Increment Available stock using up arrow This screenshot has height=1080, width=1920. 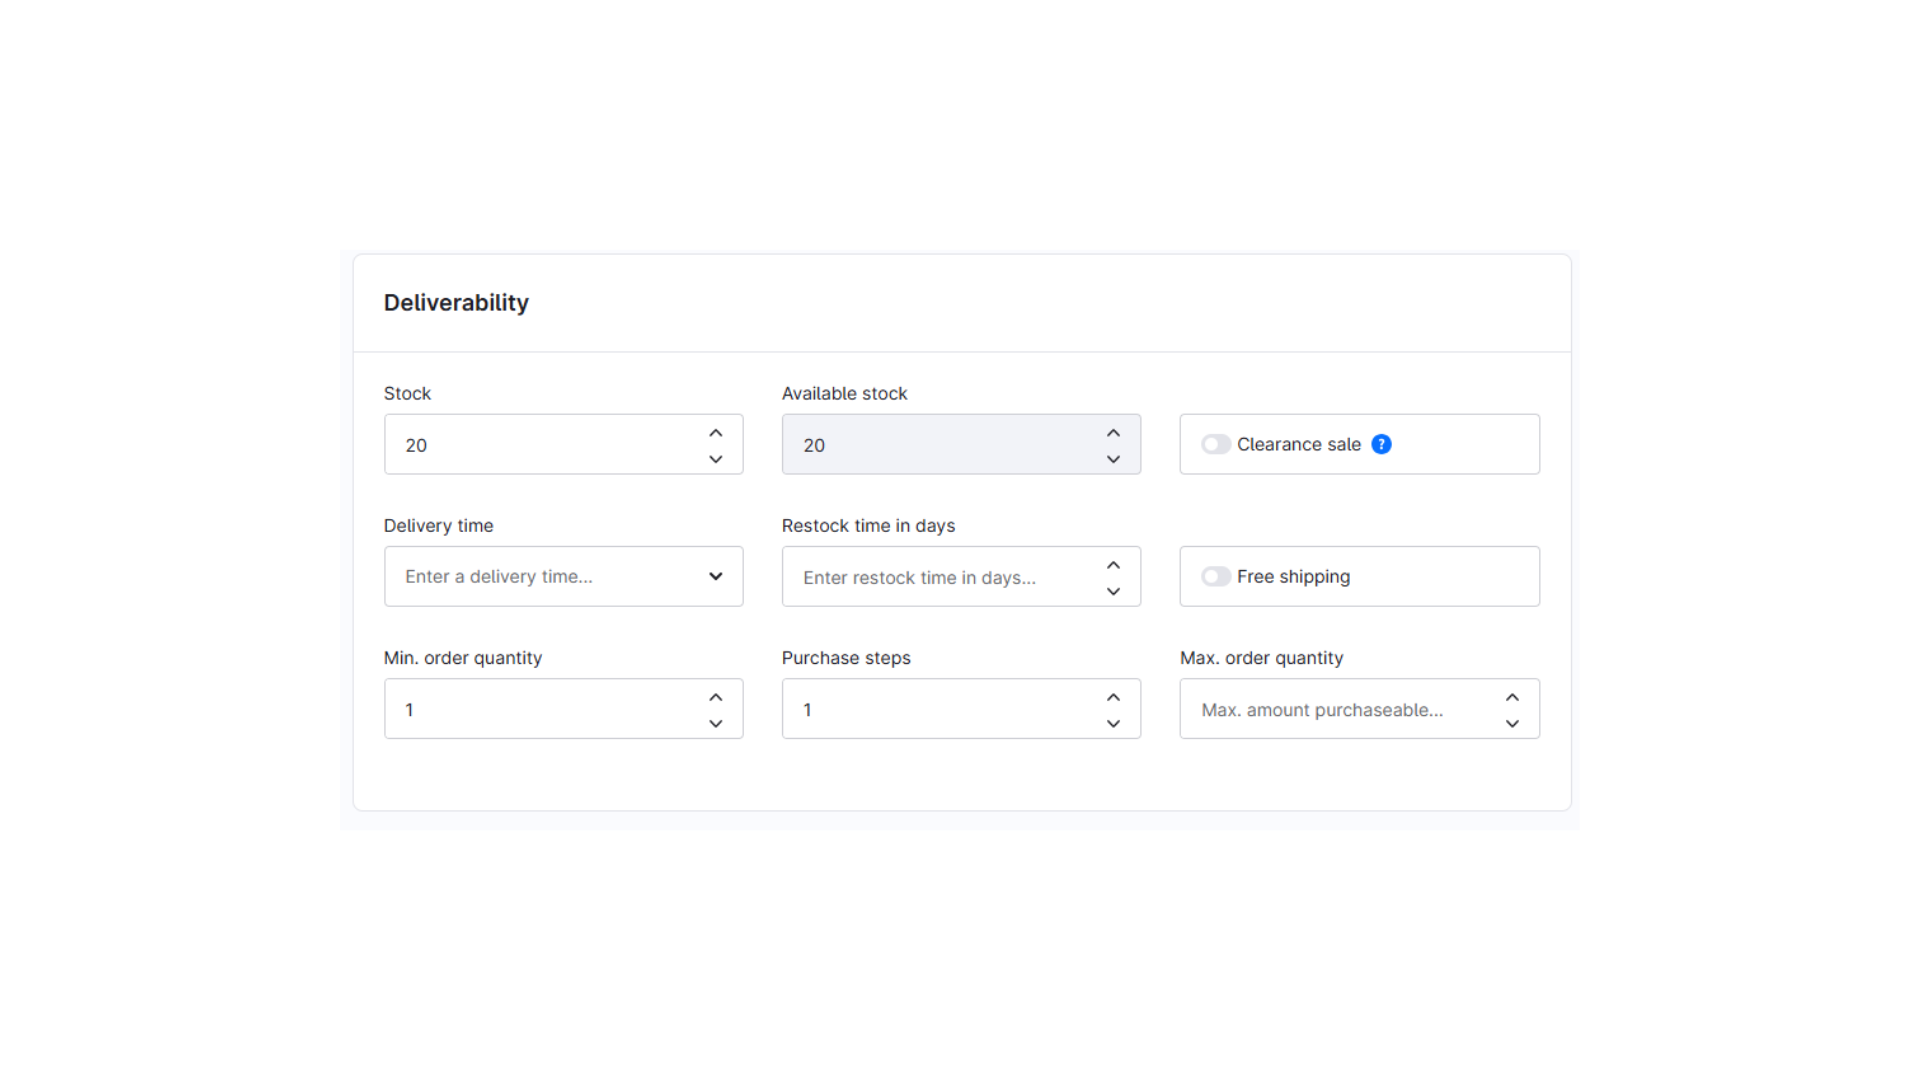point(1113,433)
